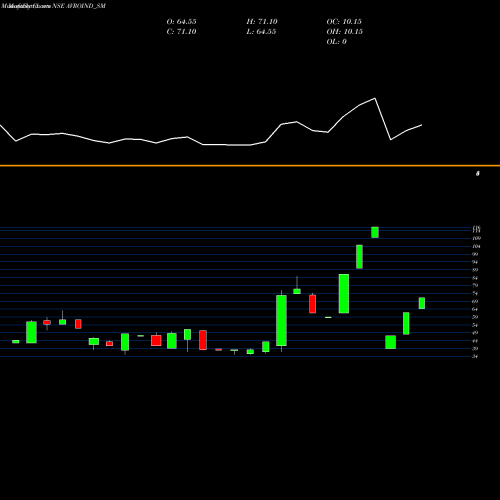Image resolution: width=500 pixels, height=500 pixels.
Task: Select the high value H: 71.10
Action: (262, 22)
